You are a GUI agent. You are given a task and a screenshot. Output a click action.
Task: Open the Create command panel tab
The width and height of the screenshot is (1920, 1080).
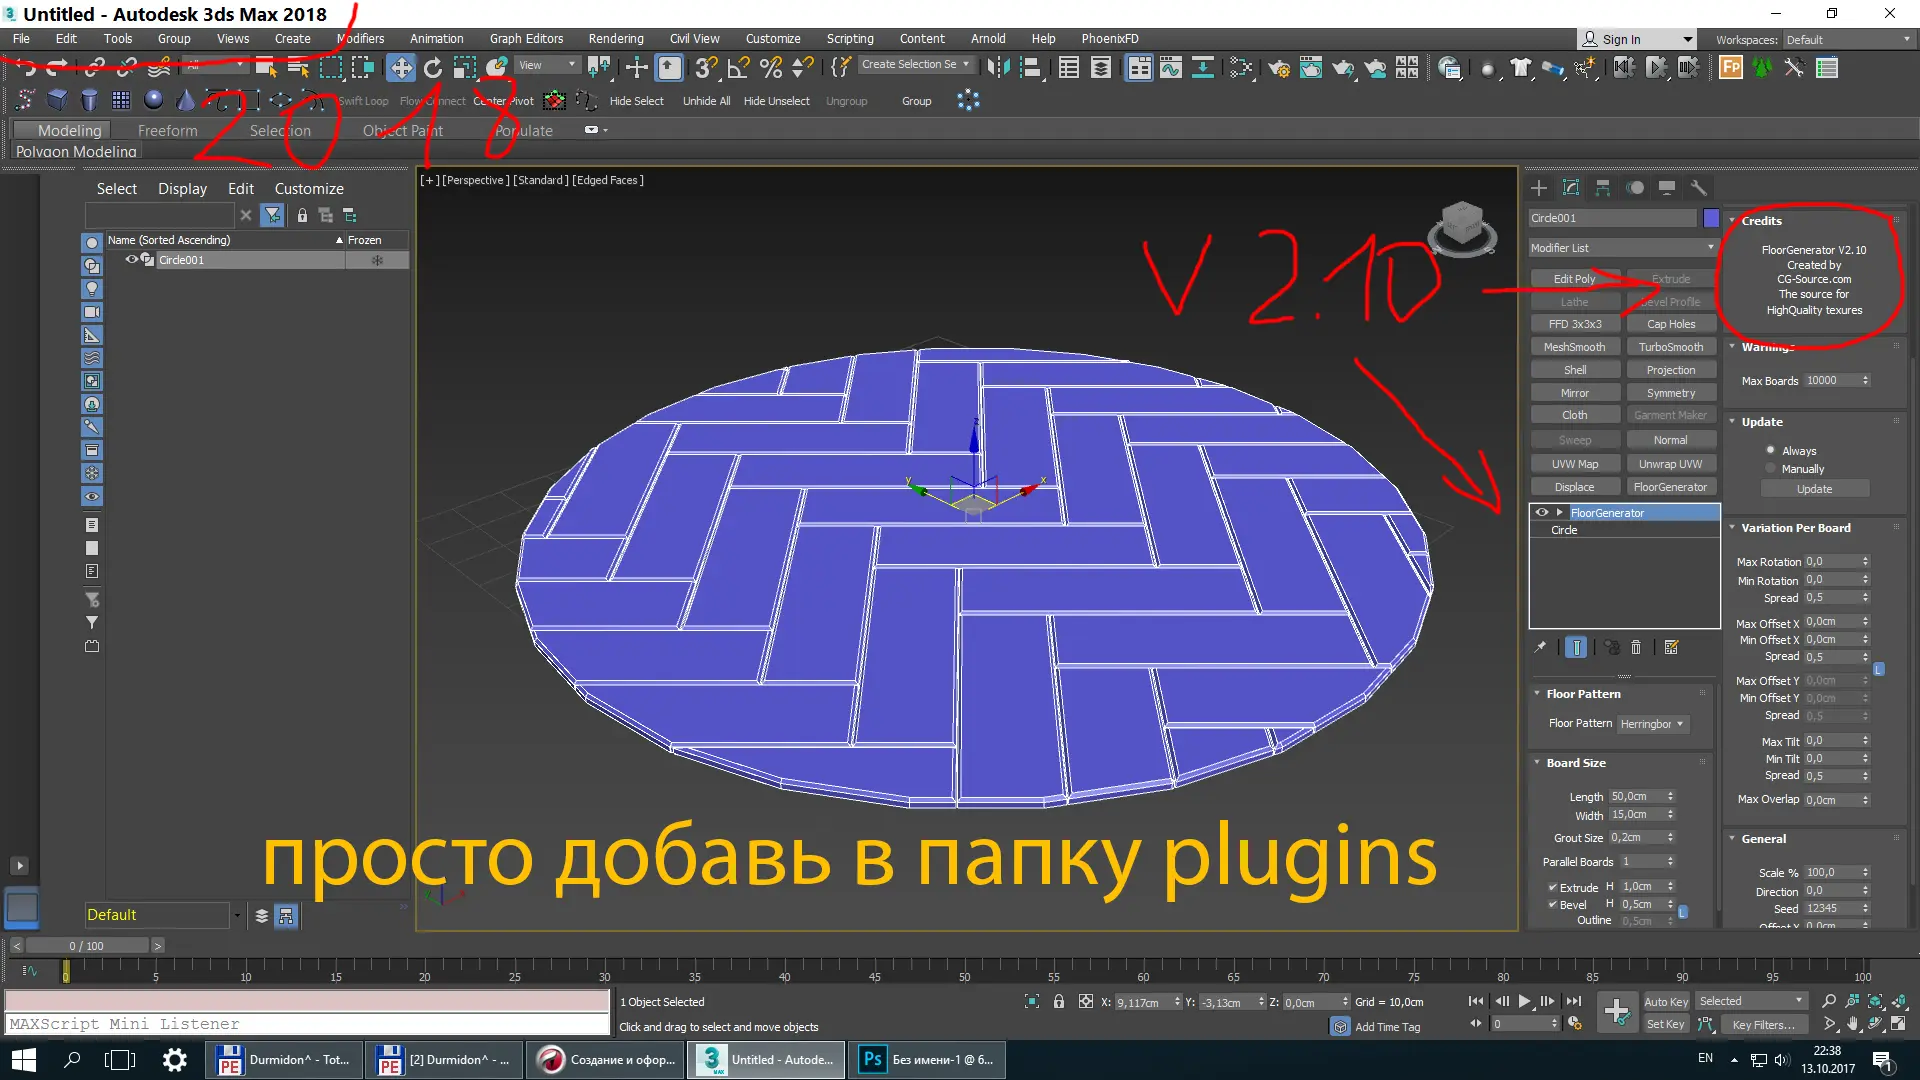(x=1539, y=188)
